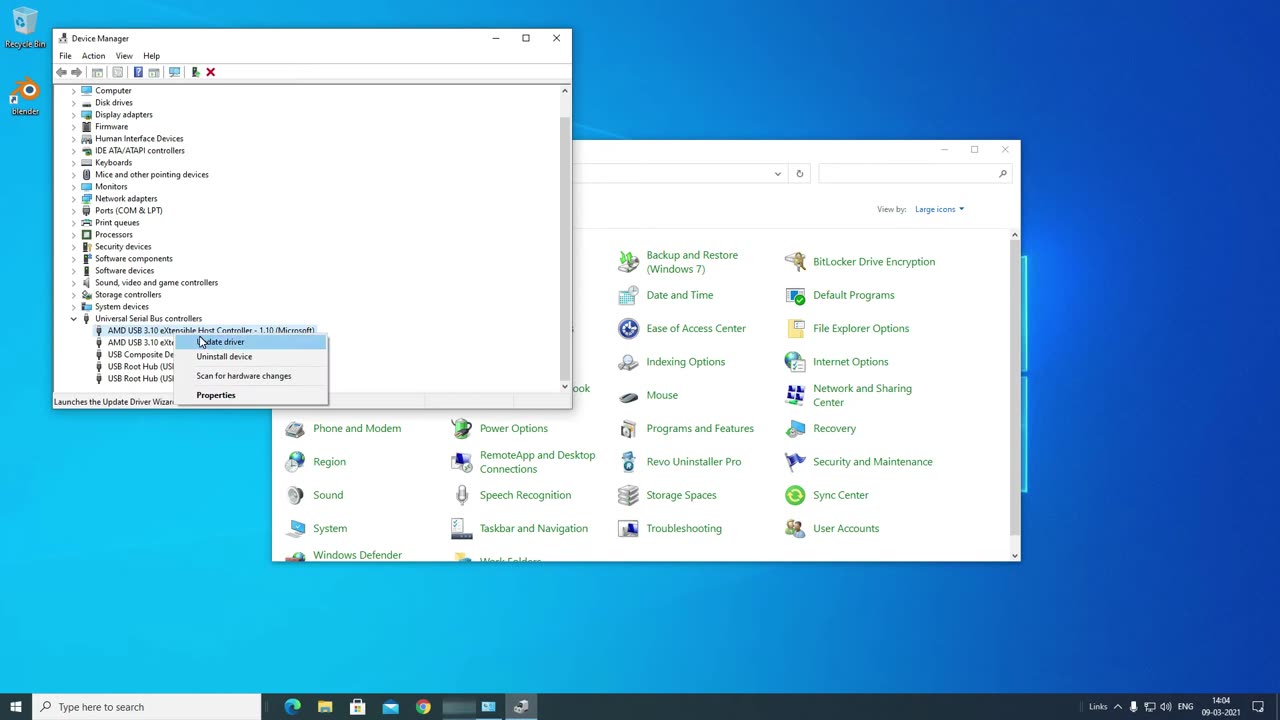Click the User Accounts icon
The width and height of the screenshot is (1280, 720).
tap(795, 528)
